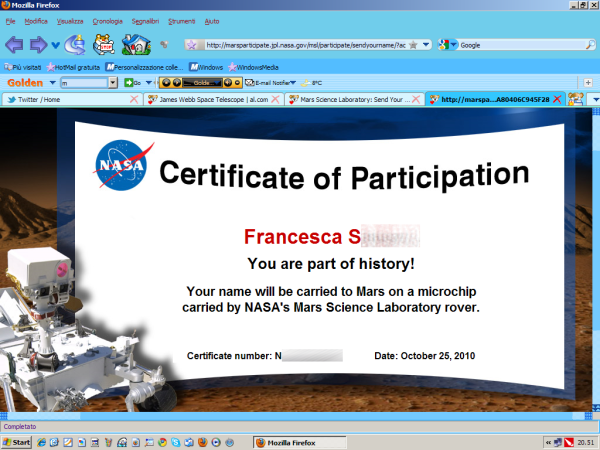Open the Cronologia menu

108,21
